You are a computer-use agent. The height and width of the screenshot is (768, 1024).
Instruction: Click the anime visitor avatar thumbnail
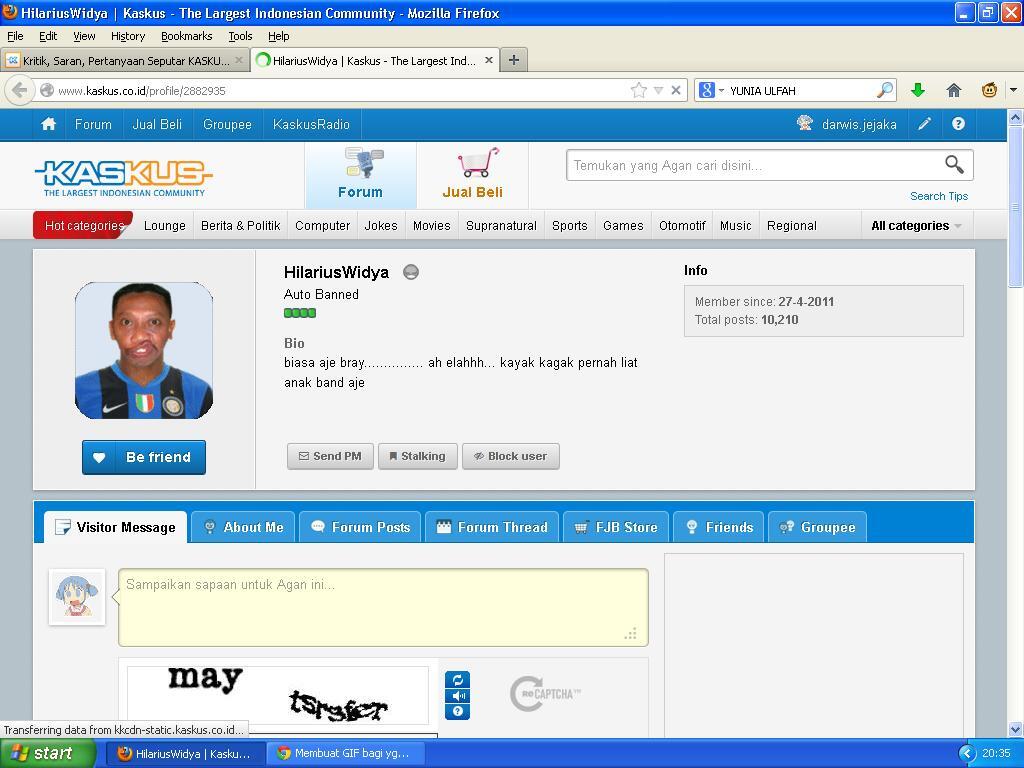77,597
